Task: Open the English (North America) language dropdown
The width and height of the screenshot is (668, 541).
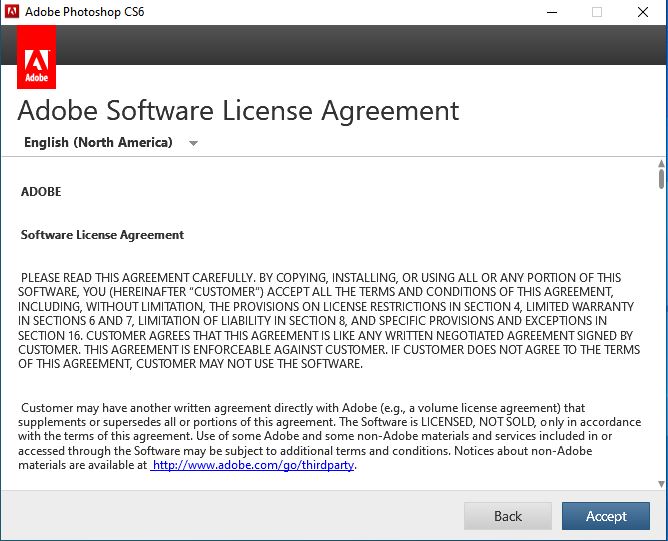Action: coord(98,142)
